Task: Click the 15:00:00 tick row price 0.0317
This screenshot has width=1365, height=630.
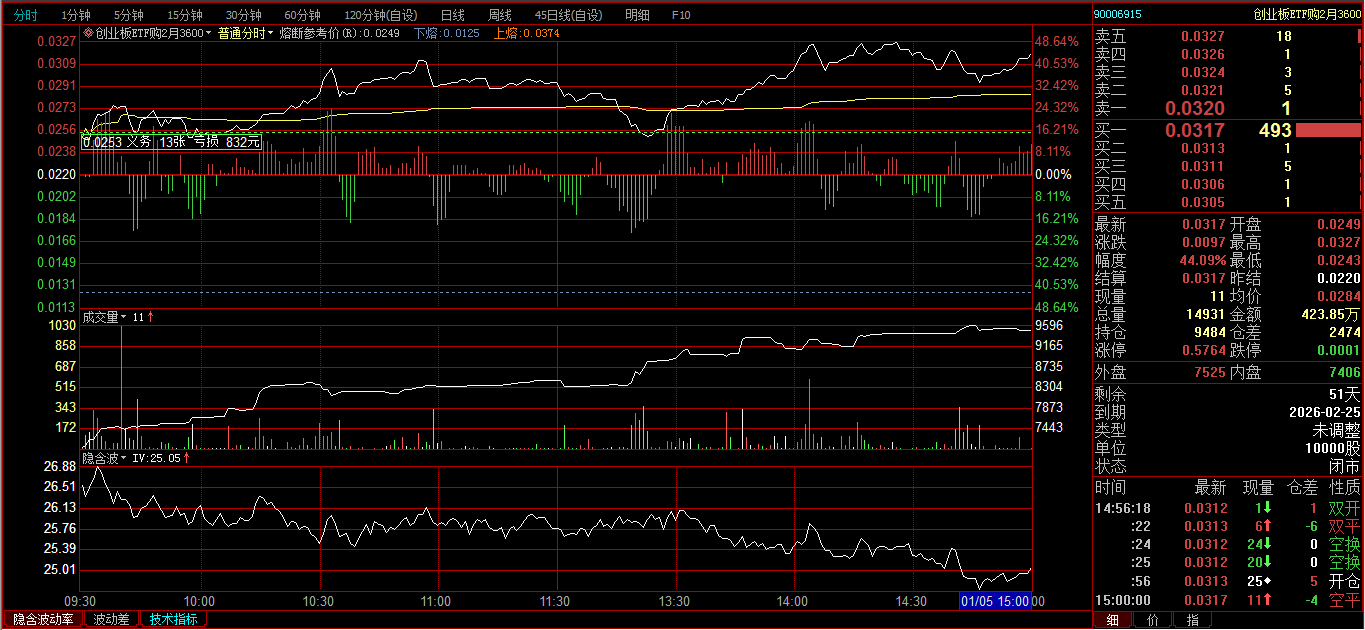Action: coord(1205,600)
